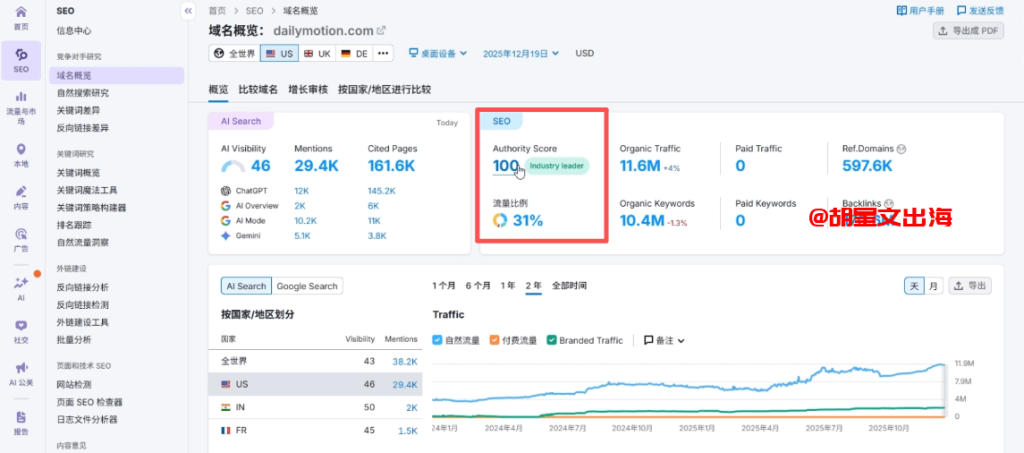Switch chart granularity to 月

pyautogui.click(x=934, y=285)
